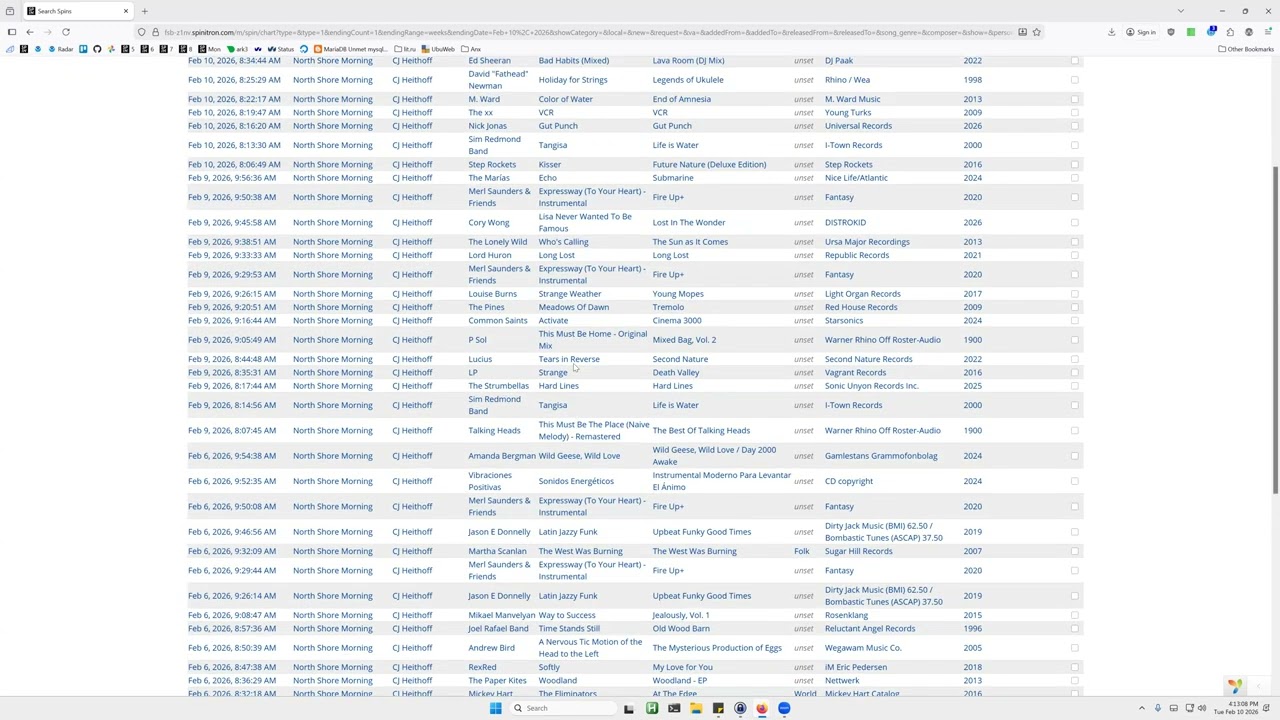Screen dimensions: 1280x720
Task: Tick the checkbox for the Cory Wong row
Action: click(x=1074, y=223)
